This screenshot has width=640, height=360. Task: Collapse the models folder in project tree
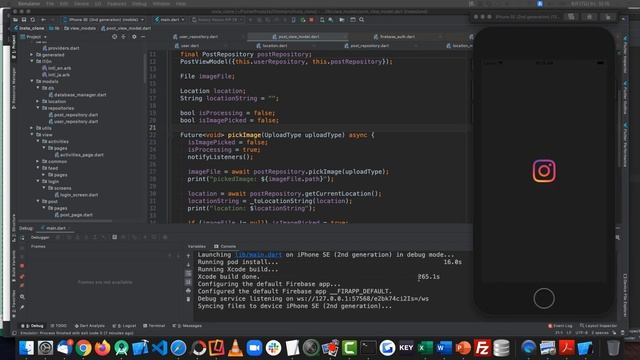(x=31, y=81)
